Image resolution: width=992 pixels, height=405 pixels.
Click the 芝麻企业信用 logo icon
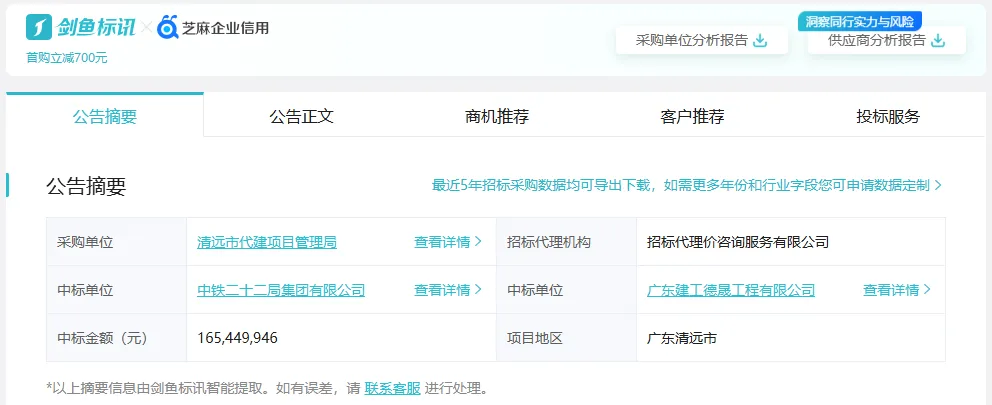[x=168, y=27]
